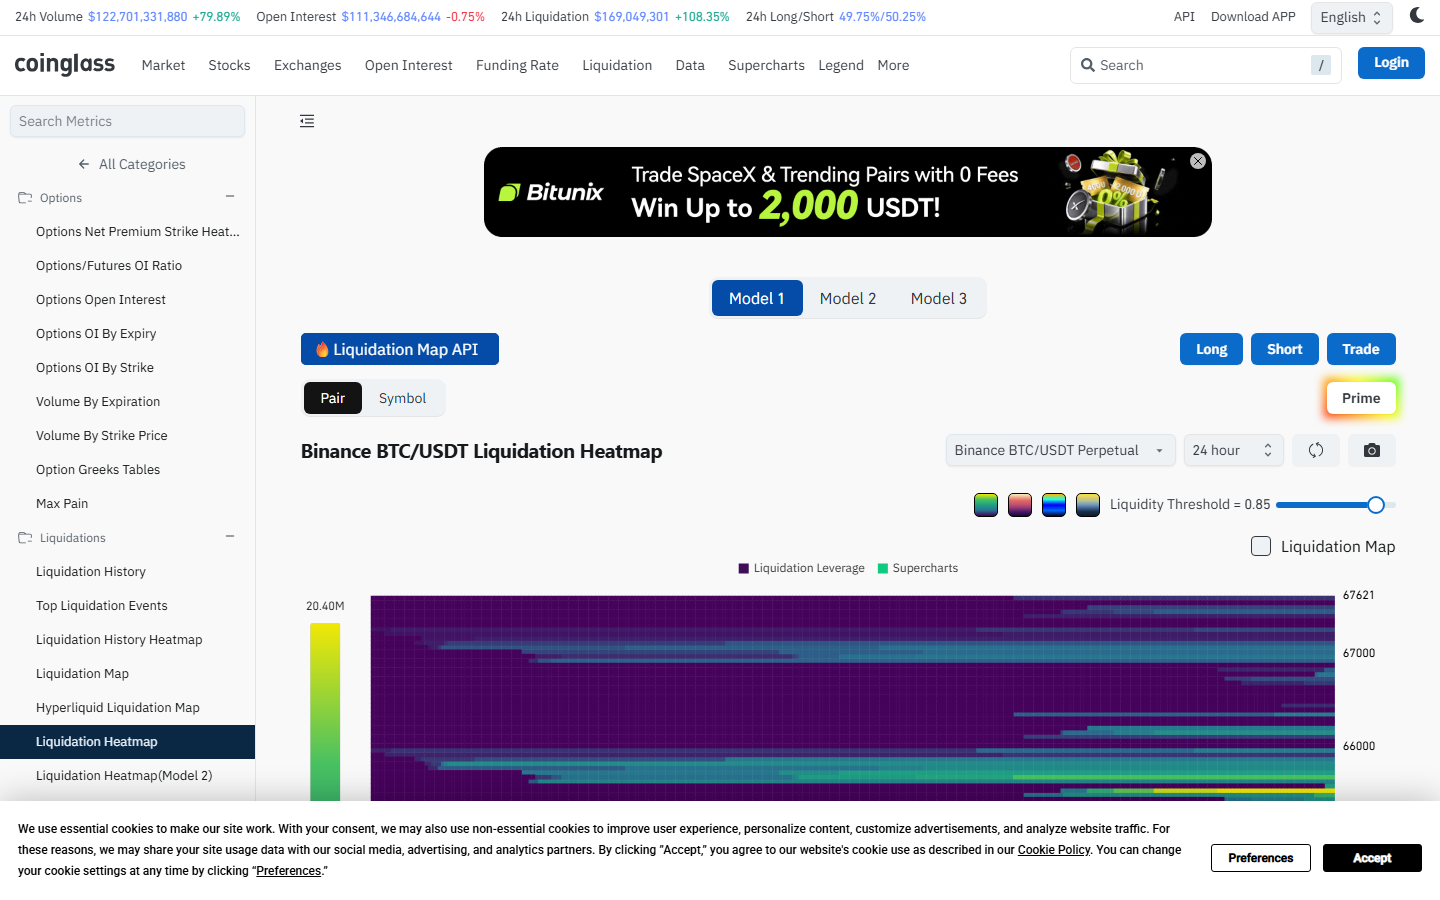Switch to Model 1 tab
Viewport: 1440px width, 900px height.
(x=757, y=298)
